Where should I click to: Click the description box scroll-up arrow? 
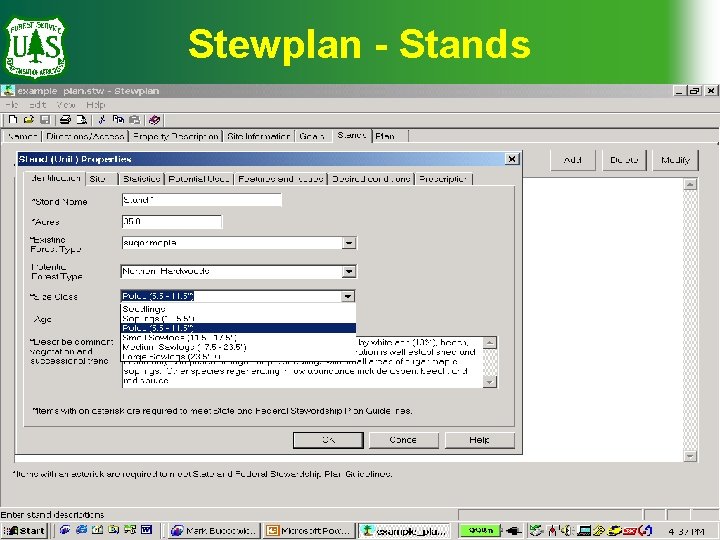tap(490, 343)
